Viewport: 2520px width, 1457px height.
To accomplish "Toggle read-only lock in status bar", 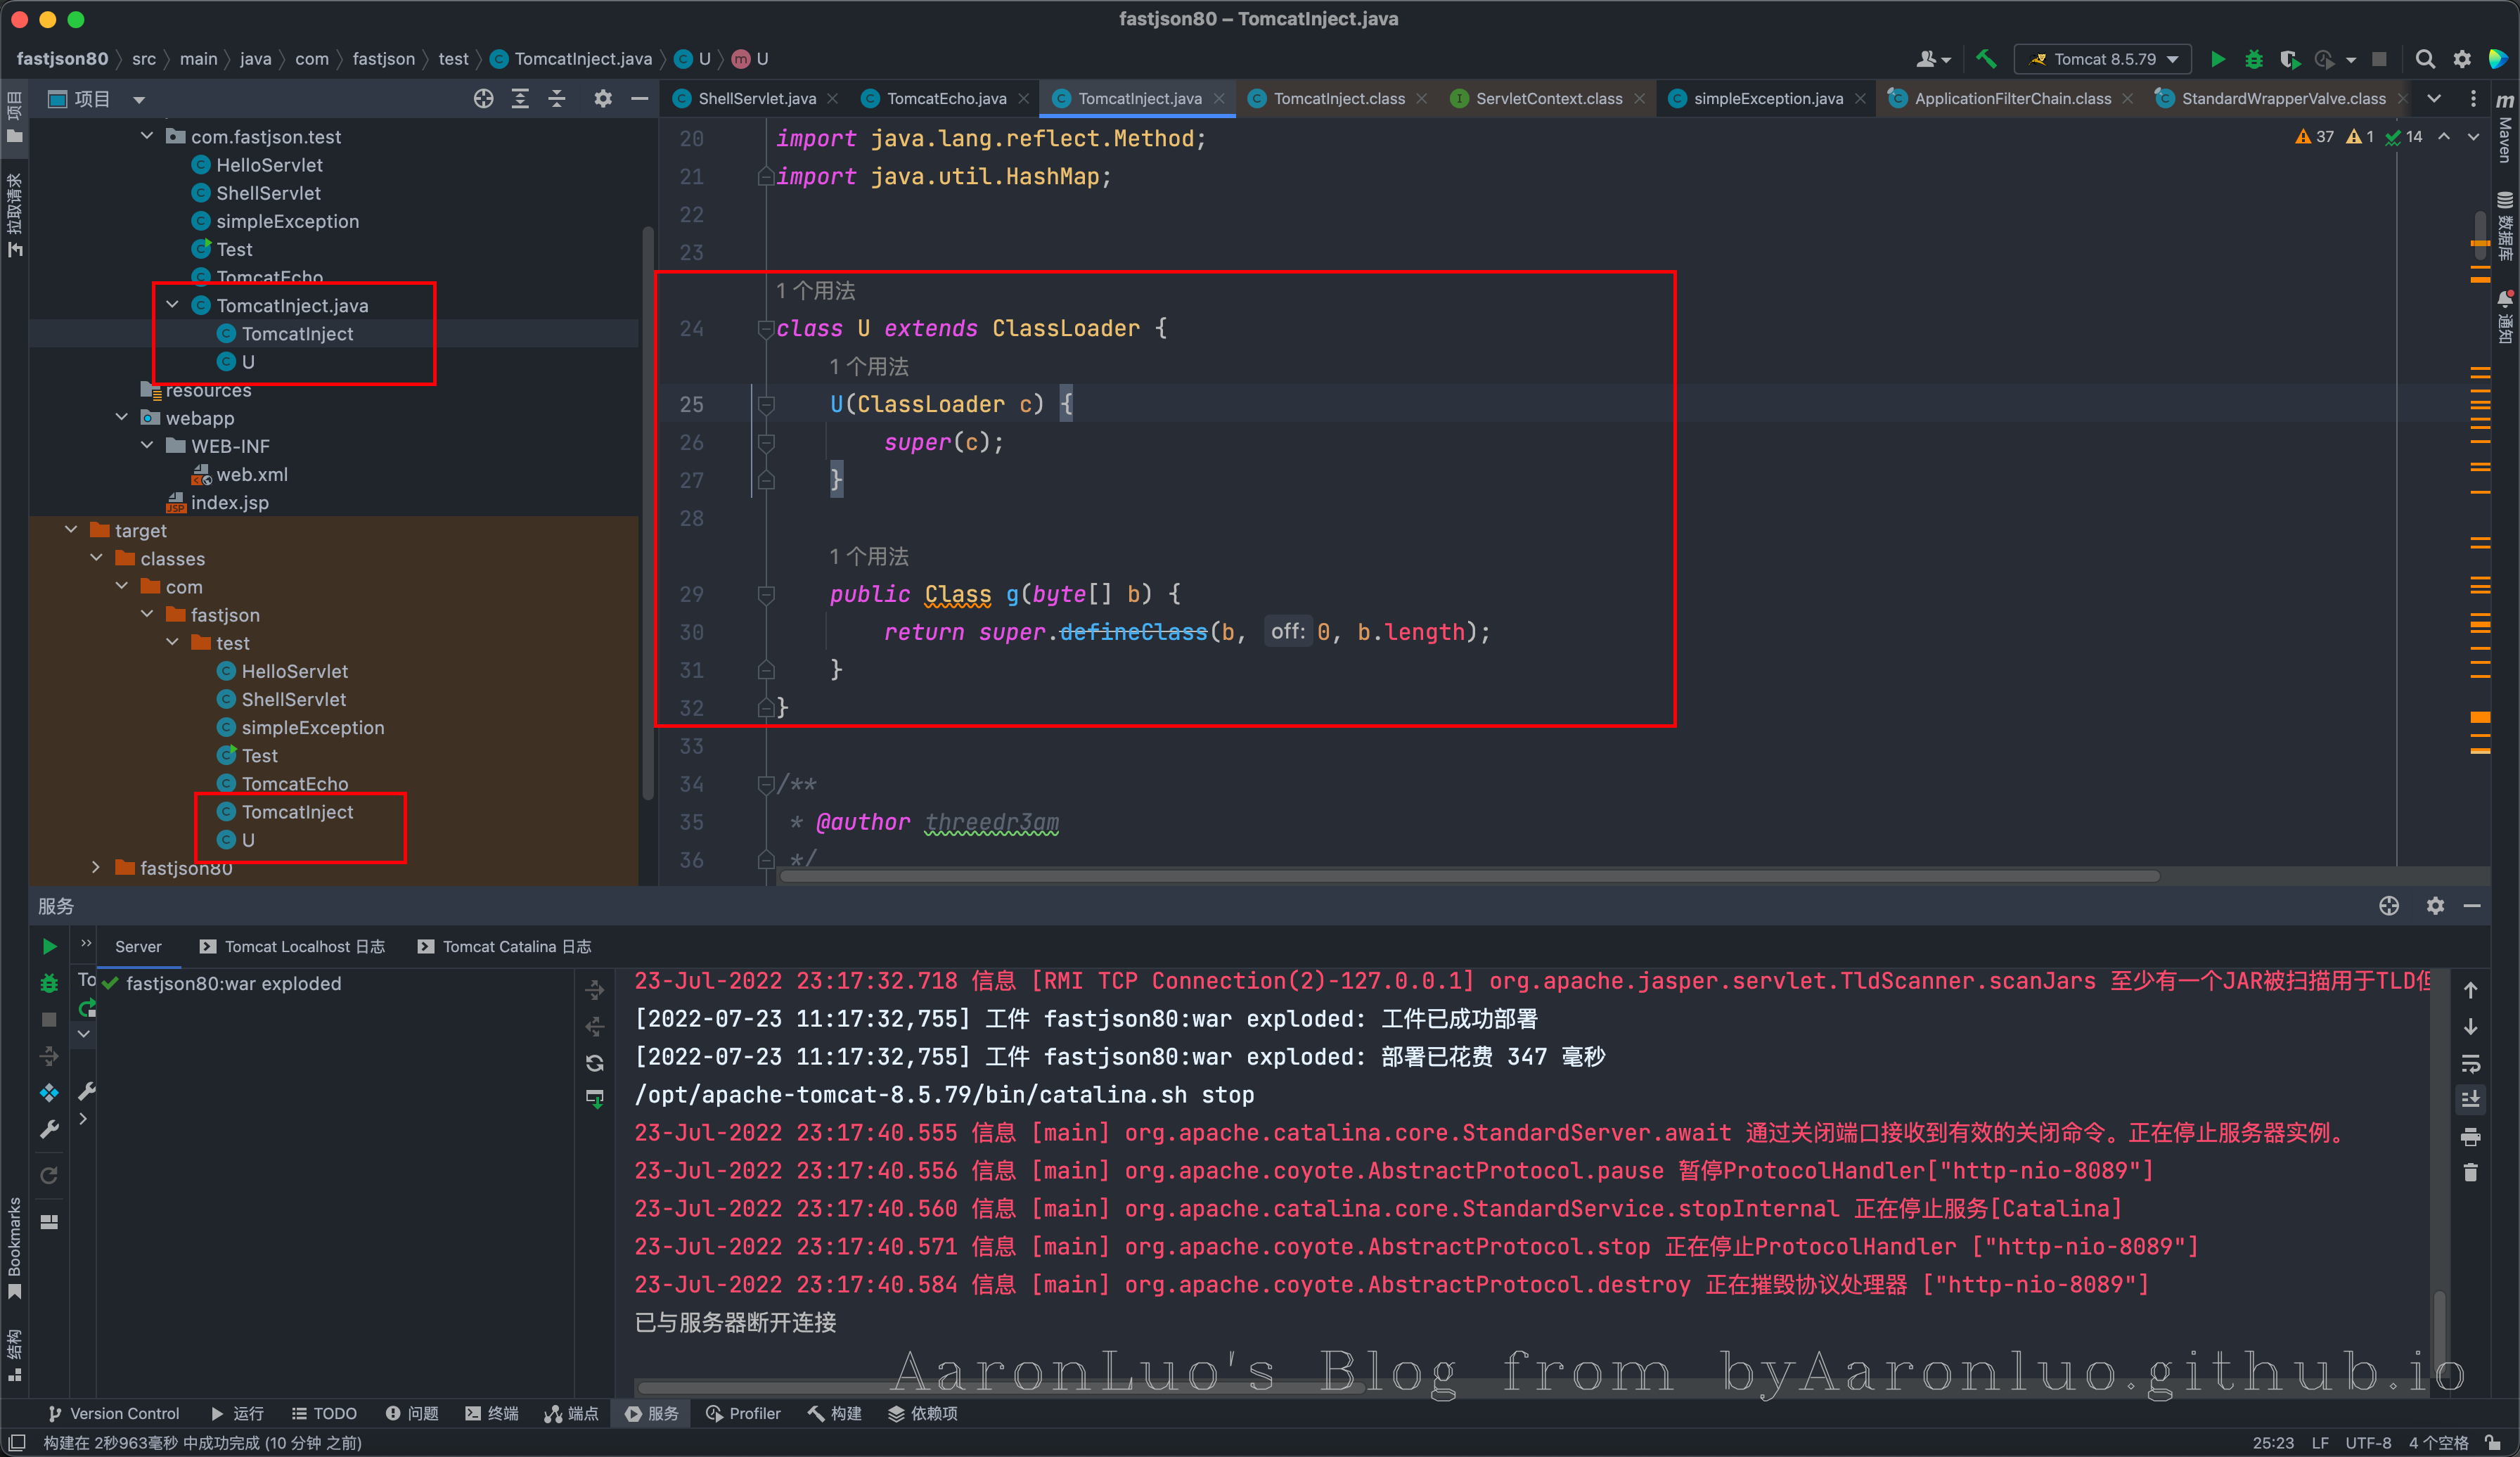I will (x=2493, y=1442).
